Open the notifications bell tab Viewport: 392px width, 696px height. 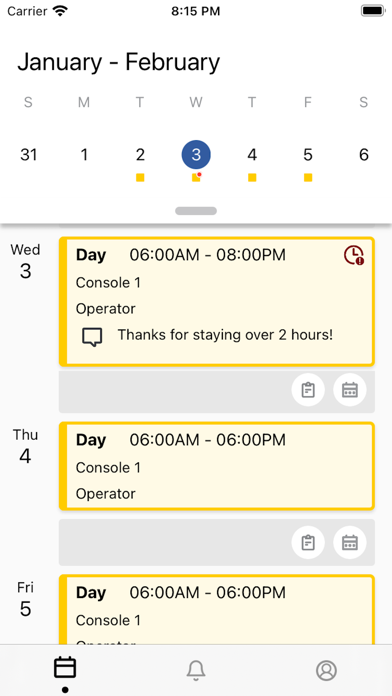pyautogui.click(x=196, y=670)
